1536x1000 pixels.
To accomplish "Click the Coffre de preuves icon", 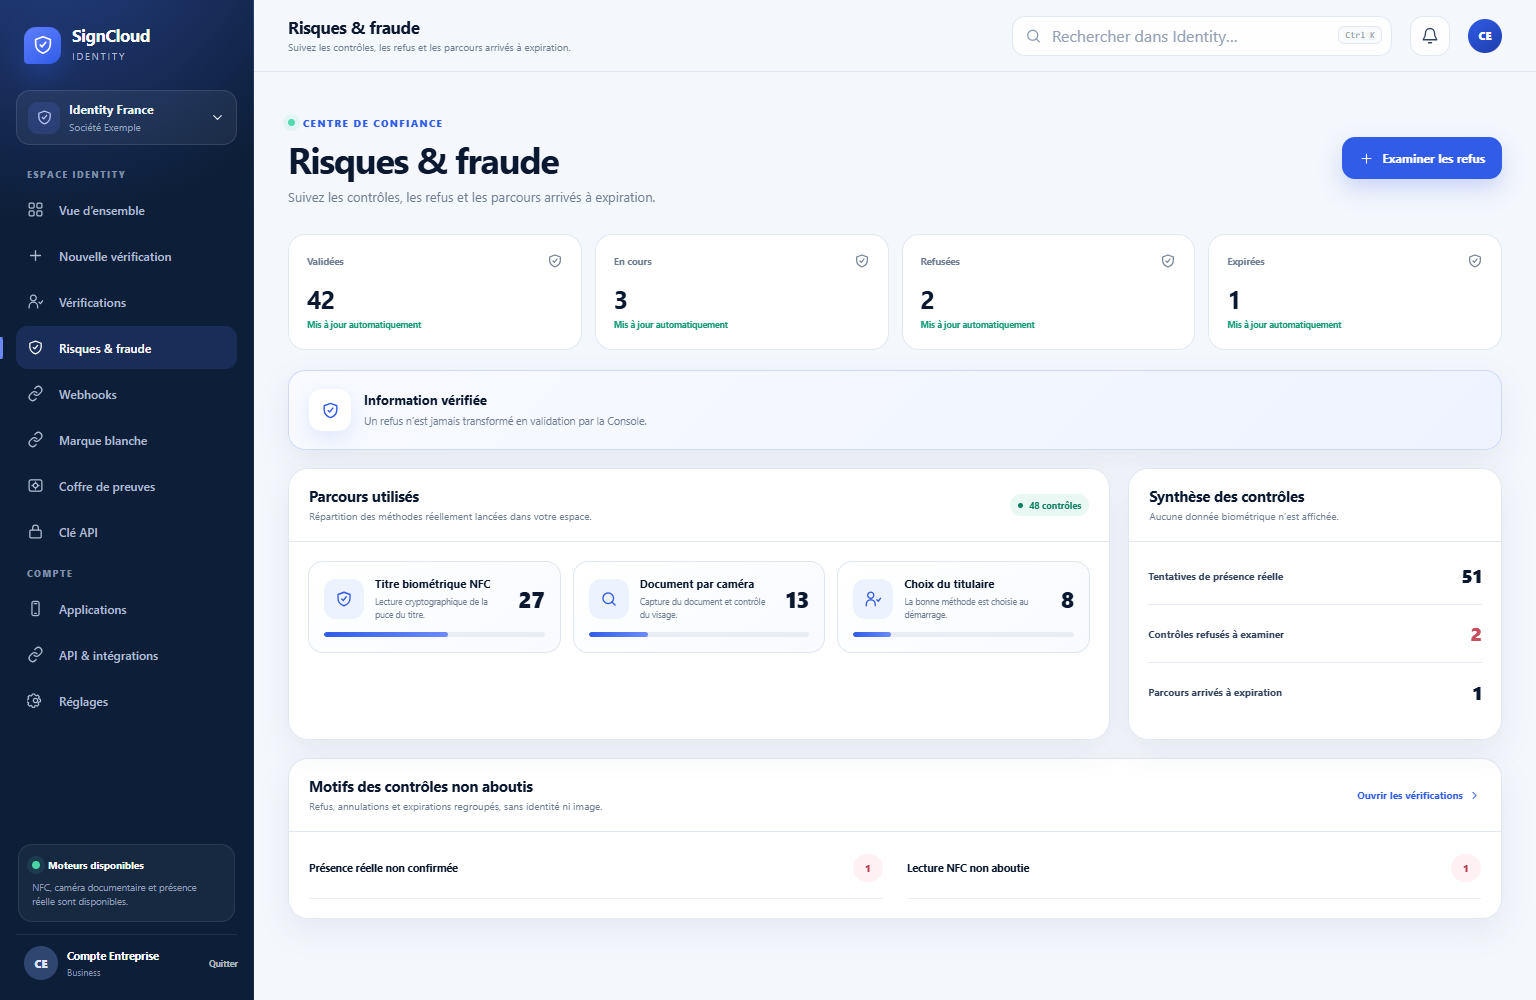I will coord(36,486).
